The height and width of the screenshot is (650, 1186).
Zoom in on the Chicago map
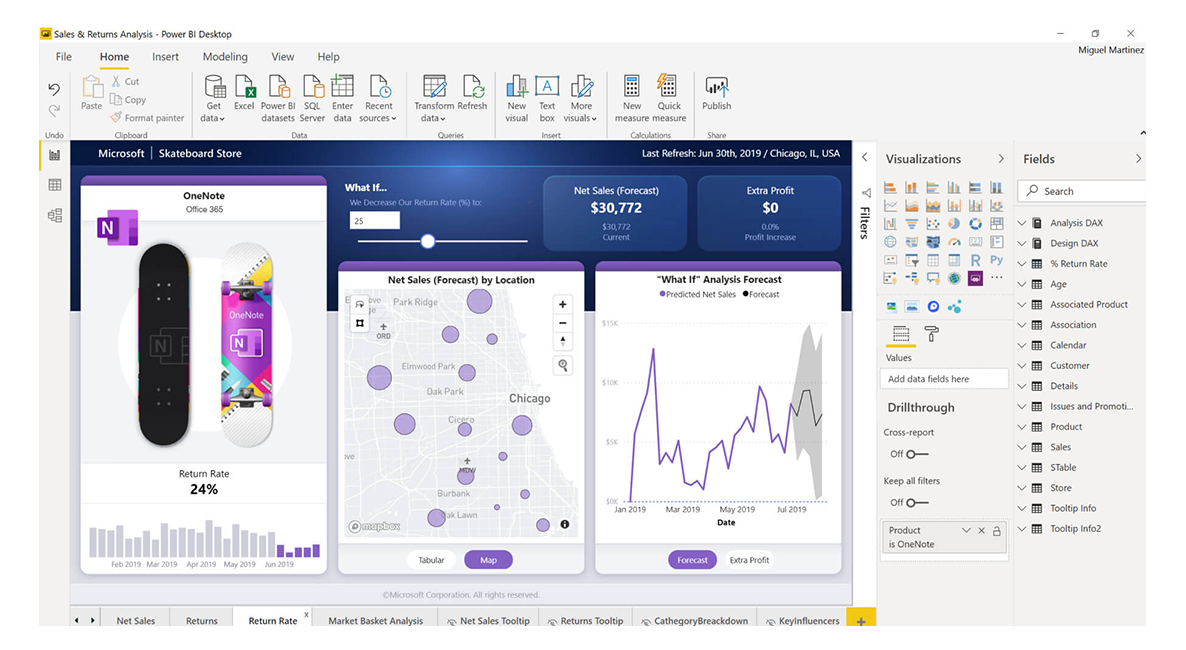pos(563,304)
